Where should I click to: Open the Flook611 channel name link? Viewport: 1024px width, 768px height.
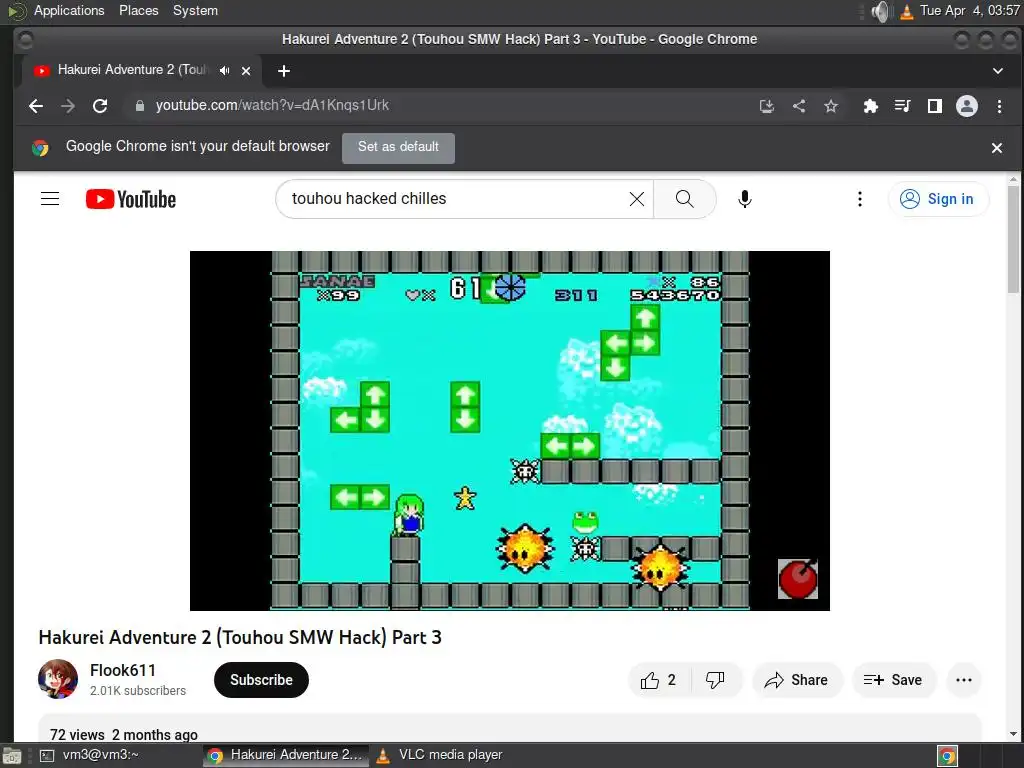[123, 670]
